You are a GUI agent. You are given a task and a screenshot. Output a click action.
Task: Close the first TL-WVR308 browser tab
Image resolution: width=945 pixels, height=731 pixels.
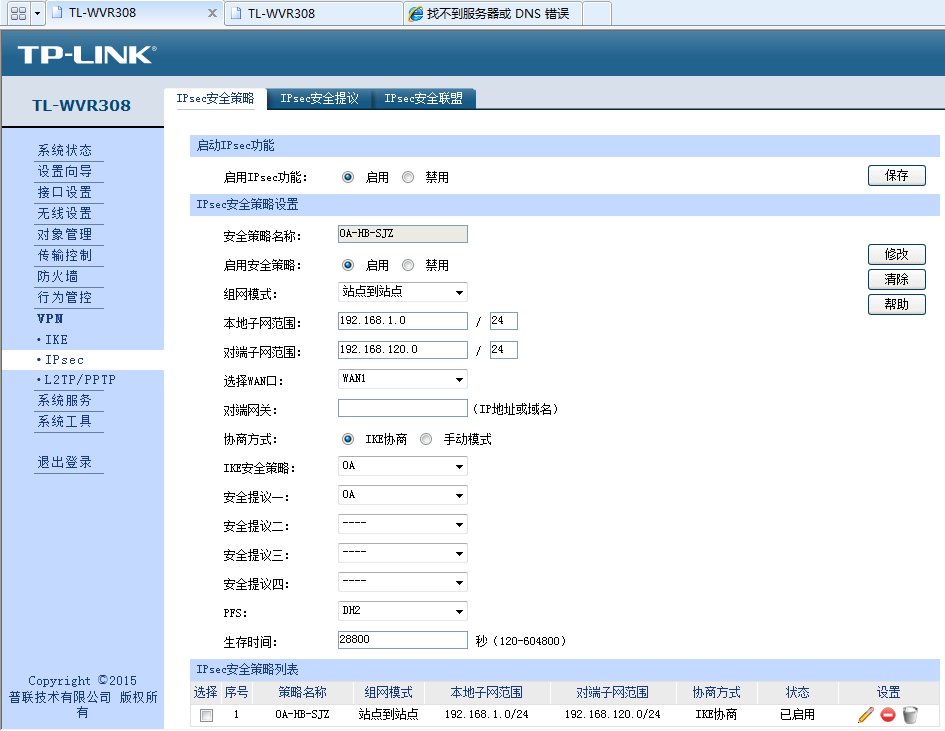click(212, 13)
